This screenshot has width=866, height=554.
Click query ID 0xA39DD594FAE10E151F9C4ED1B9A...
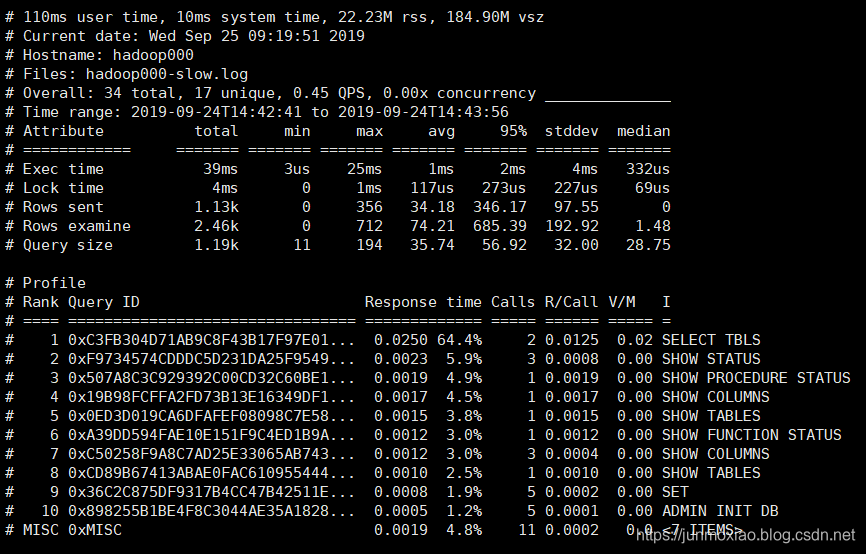pyautogui.click(x=212, y=435)
